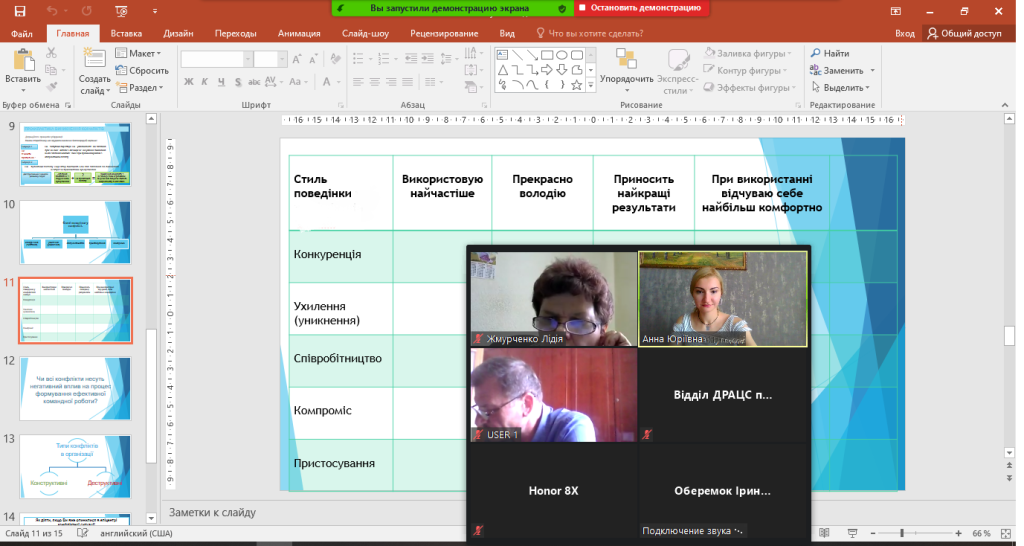Screen dimensions: 1024x546
Task: Click the Undo arrow icon
Action: pos(50,11)
